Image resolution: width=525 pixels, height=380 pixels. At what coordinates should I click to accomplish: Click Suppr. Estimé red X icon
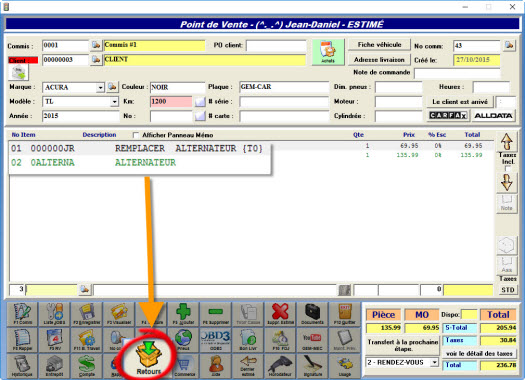pyautogui.click(x=280, y=314)
